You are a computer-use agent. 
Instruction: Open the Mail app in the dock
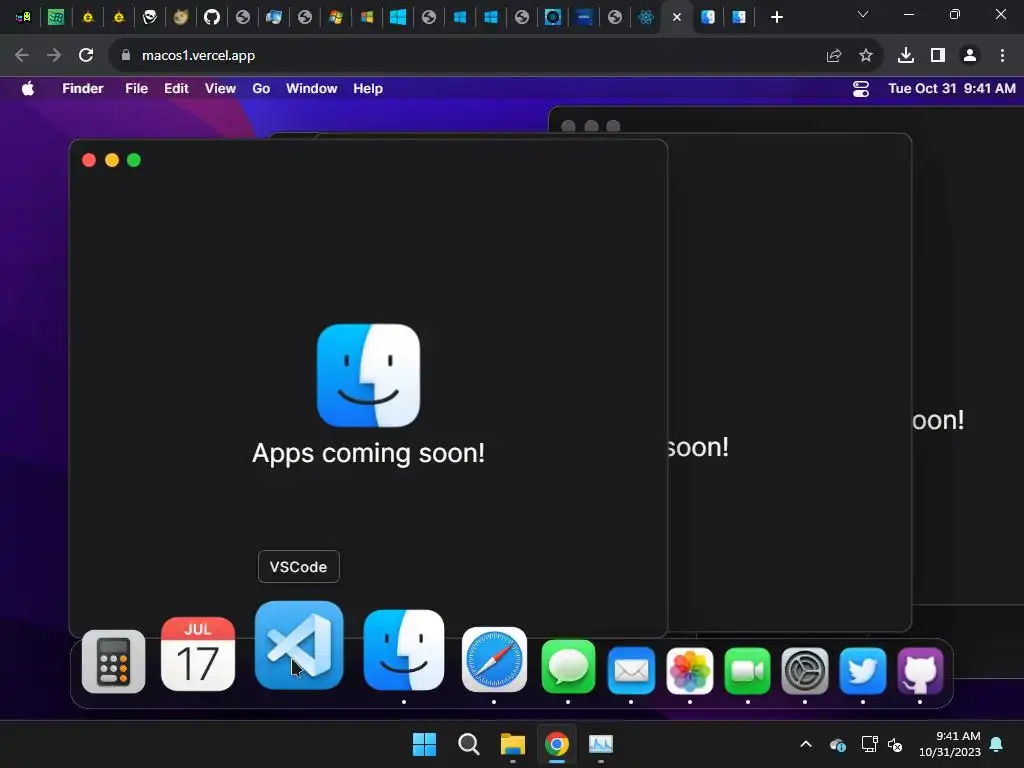(x=632, y=670)
